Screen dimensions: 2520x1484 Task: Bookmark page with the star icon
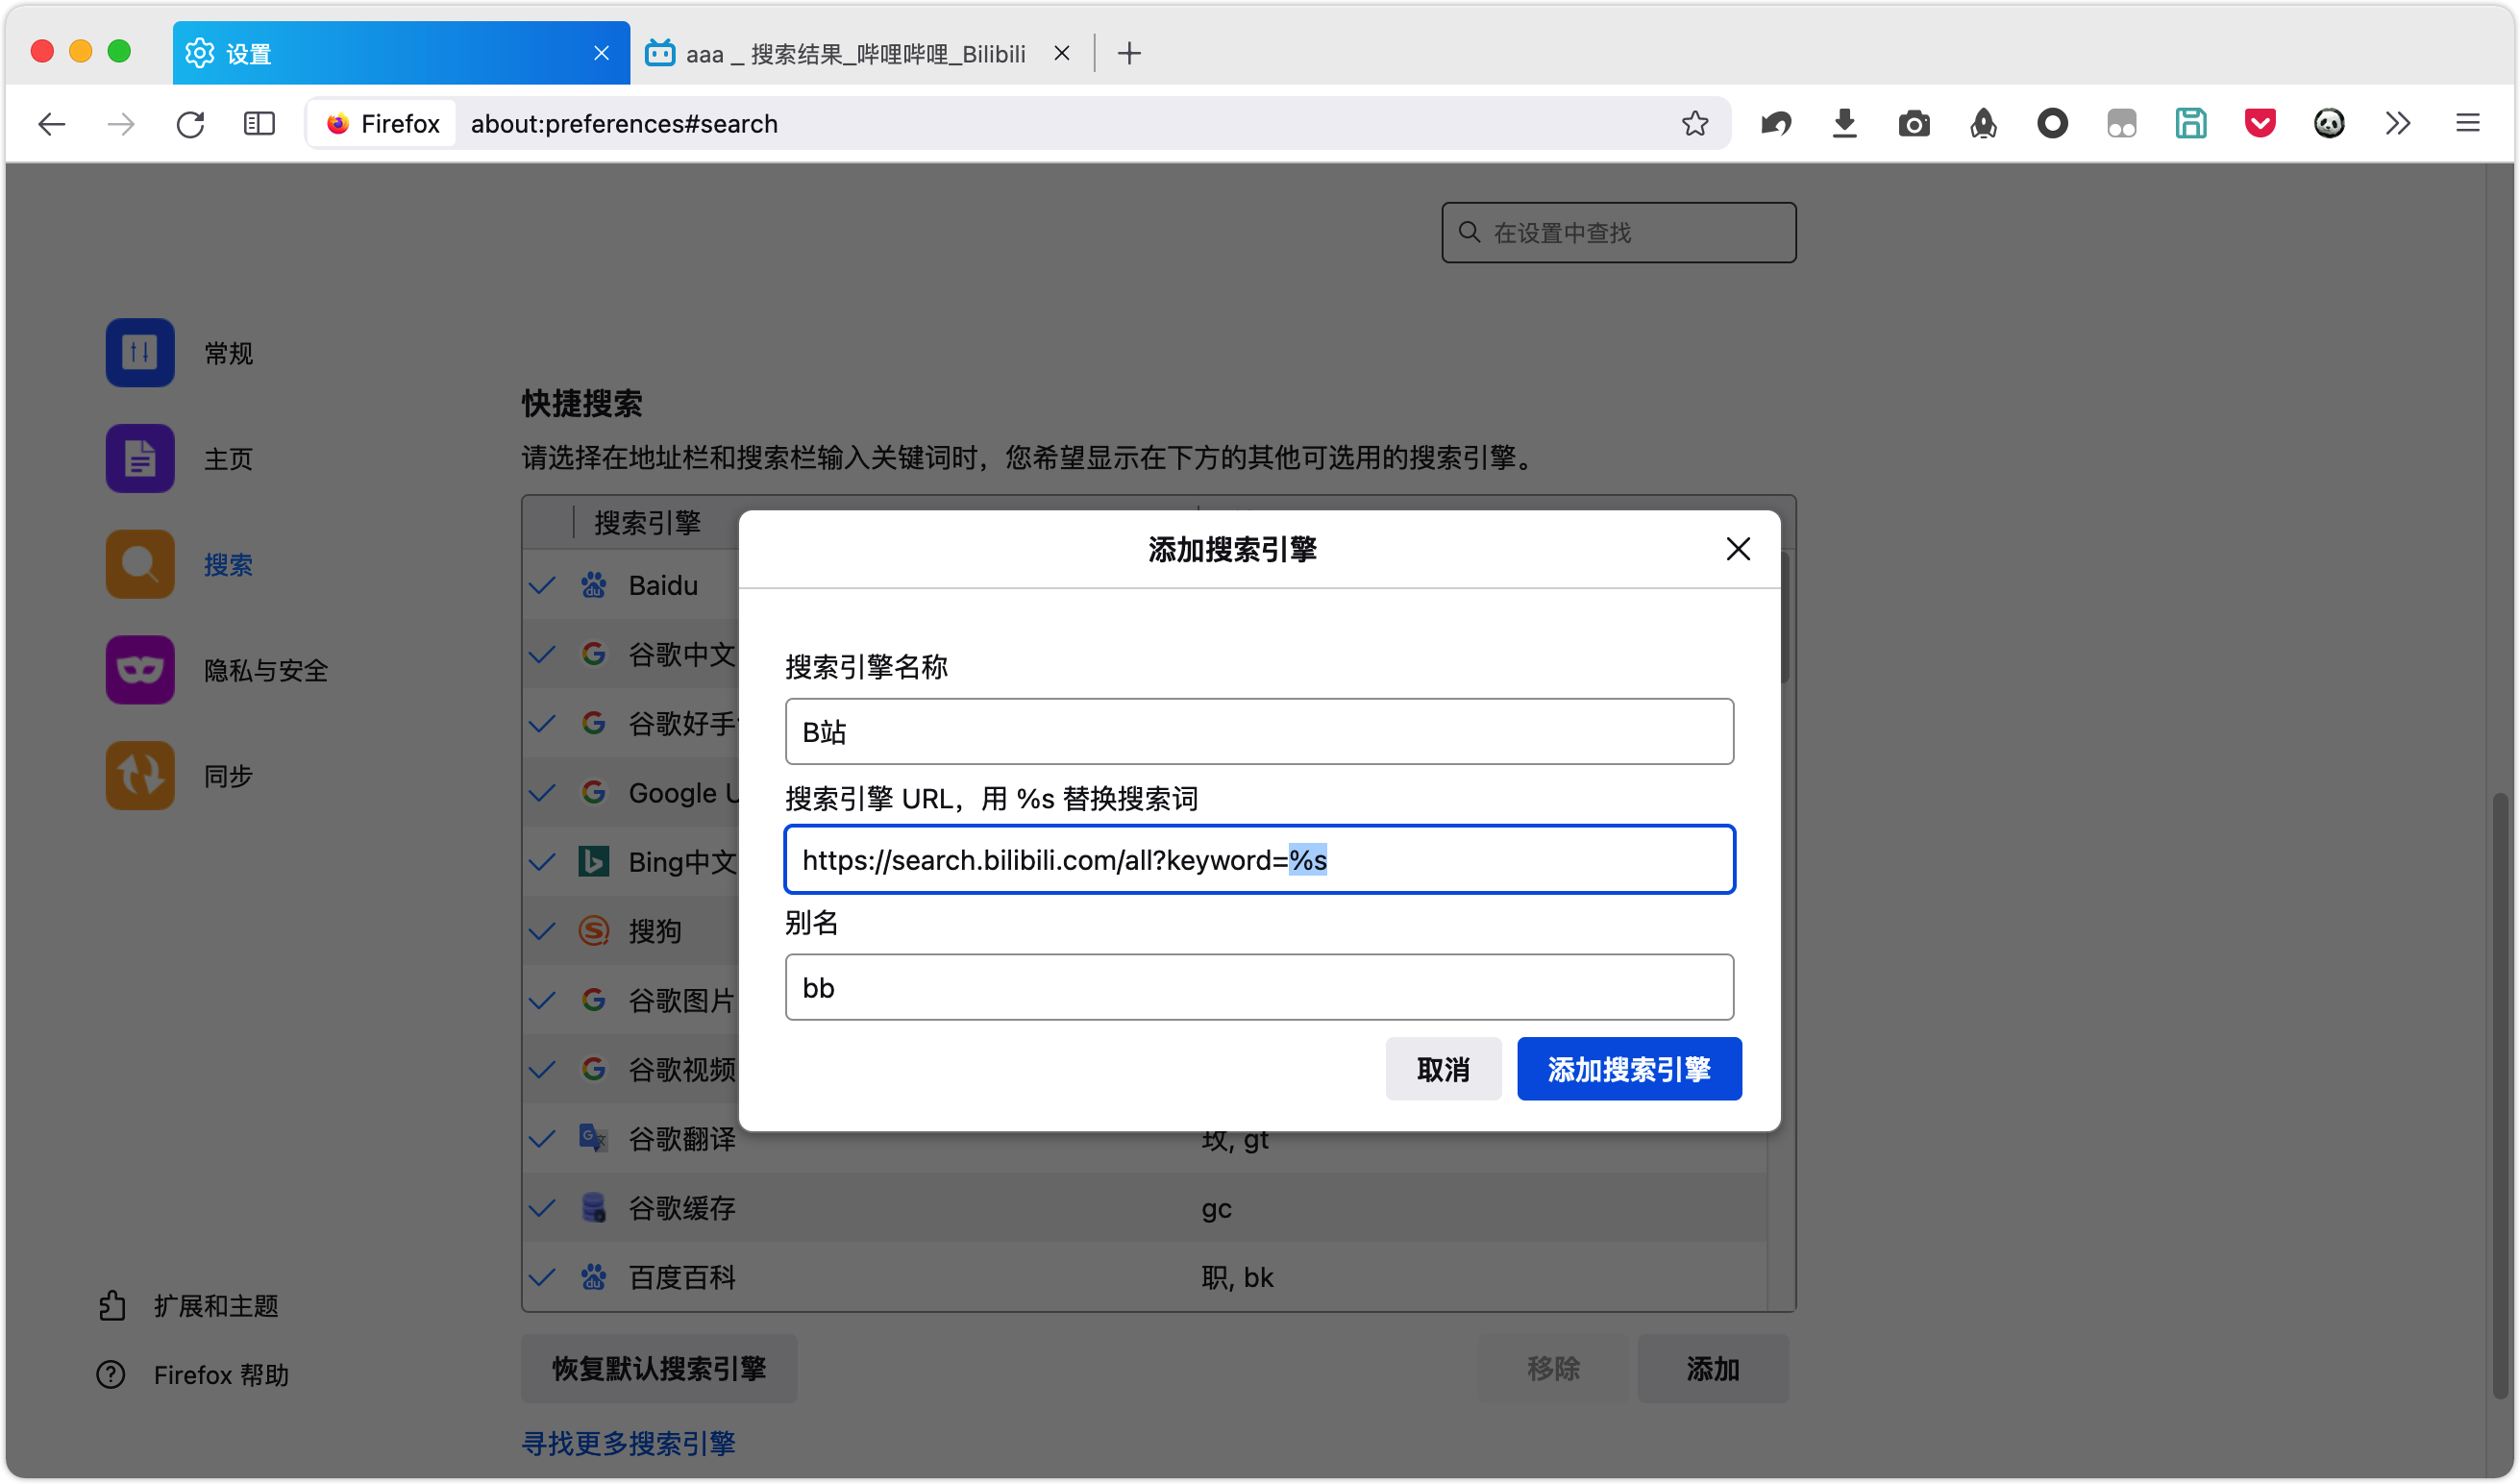1694,123
